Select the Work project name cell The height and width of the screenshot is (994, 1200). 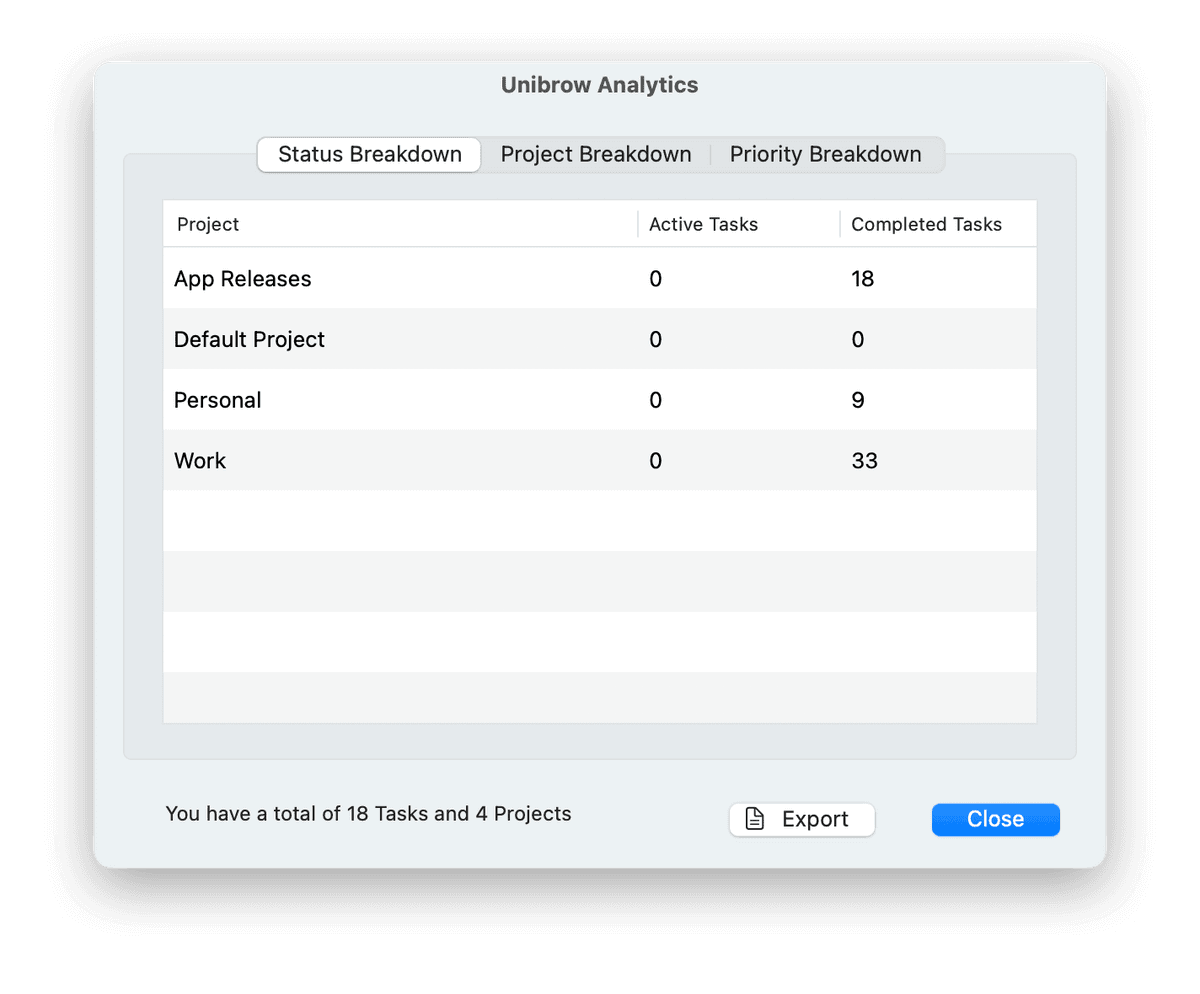pyautogui.click(x=200, y=461)
